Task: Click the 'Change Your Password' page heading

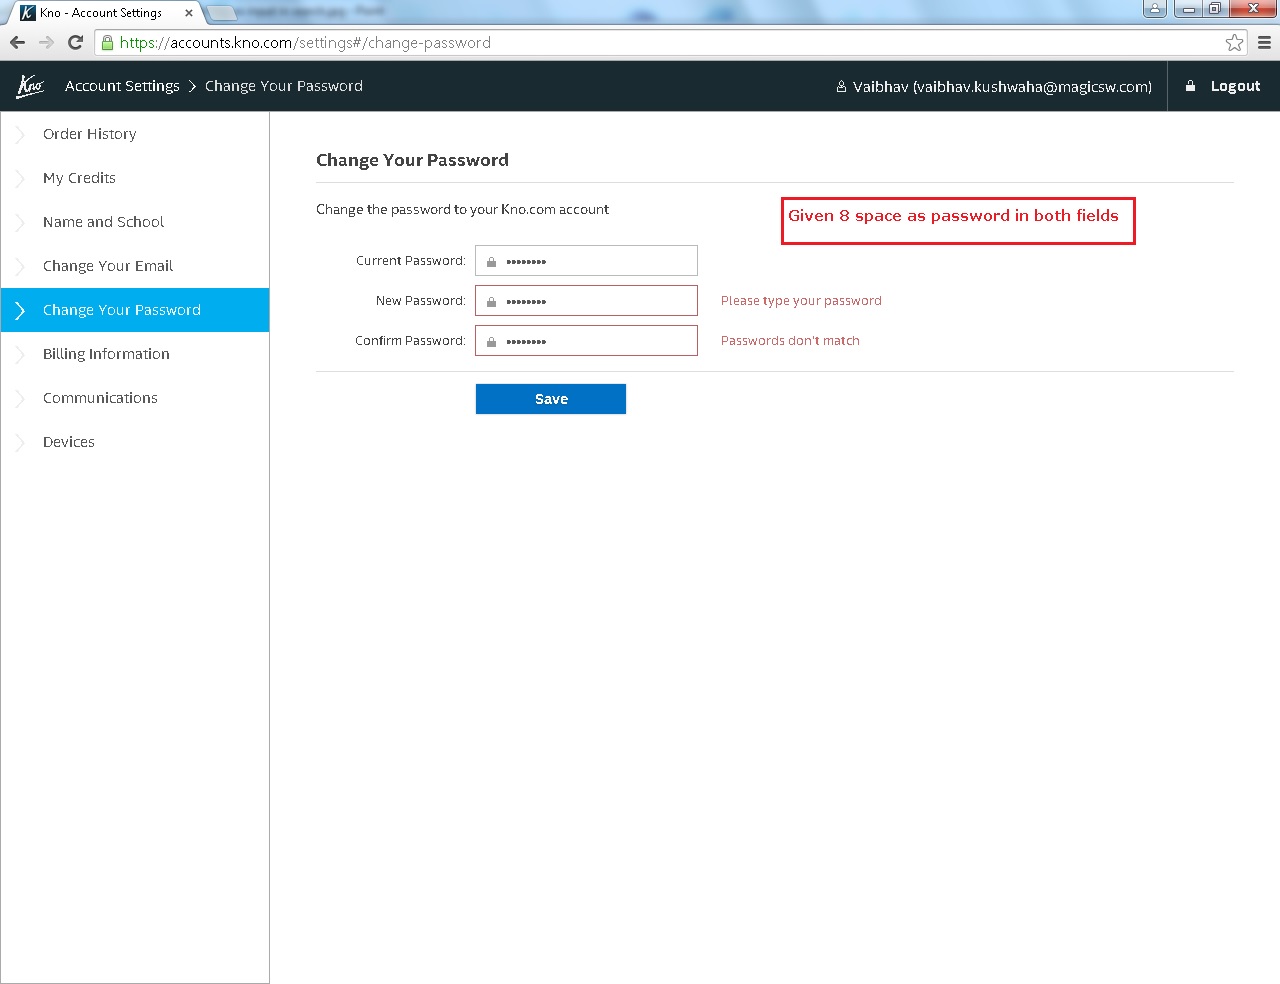Action: pos(412,160)
